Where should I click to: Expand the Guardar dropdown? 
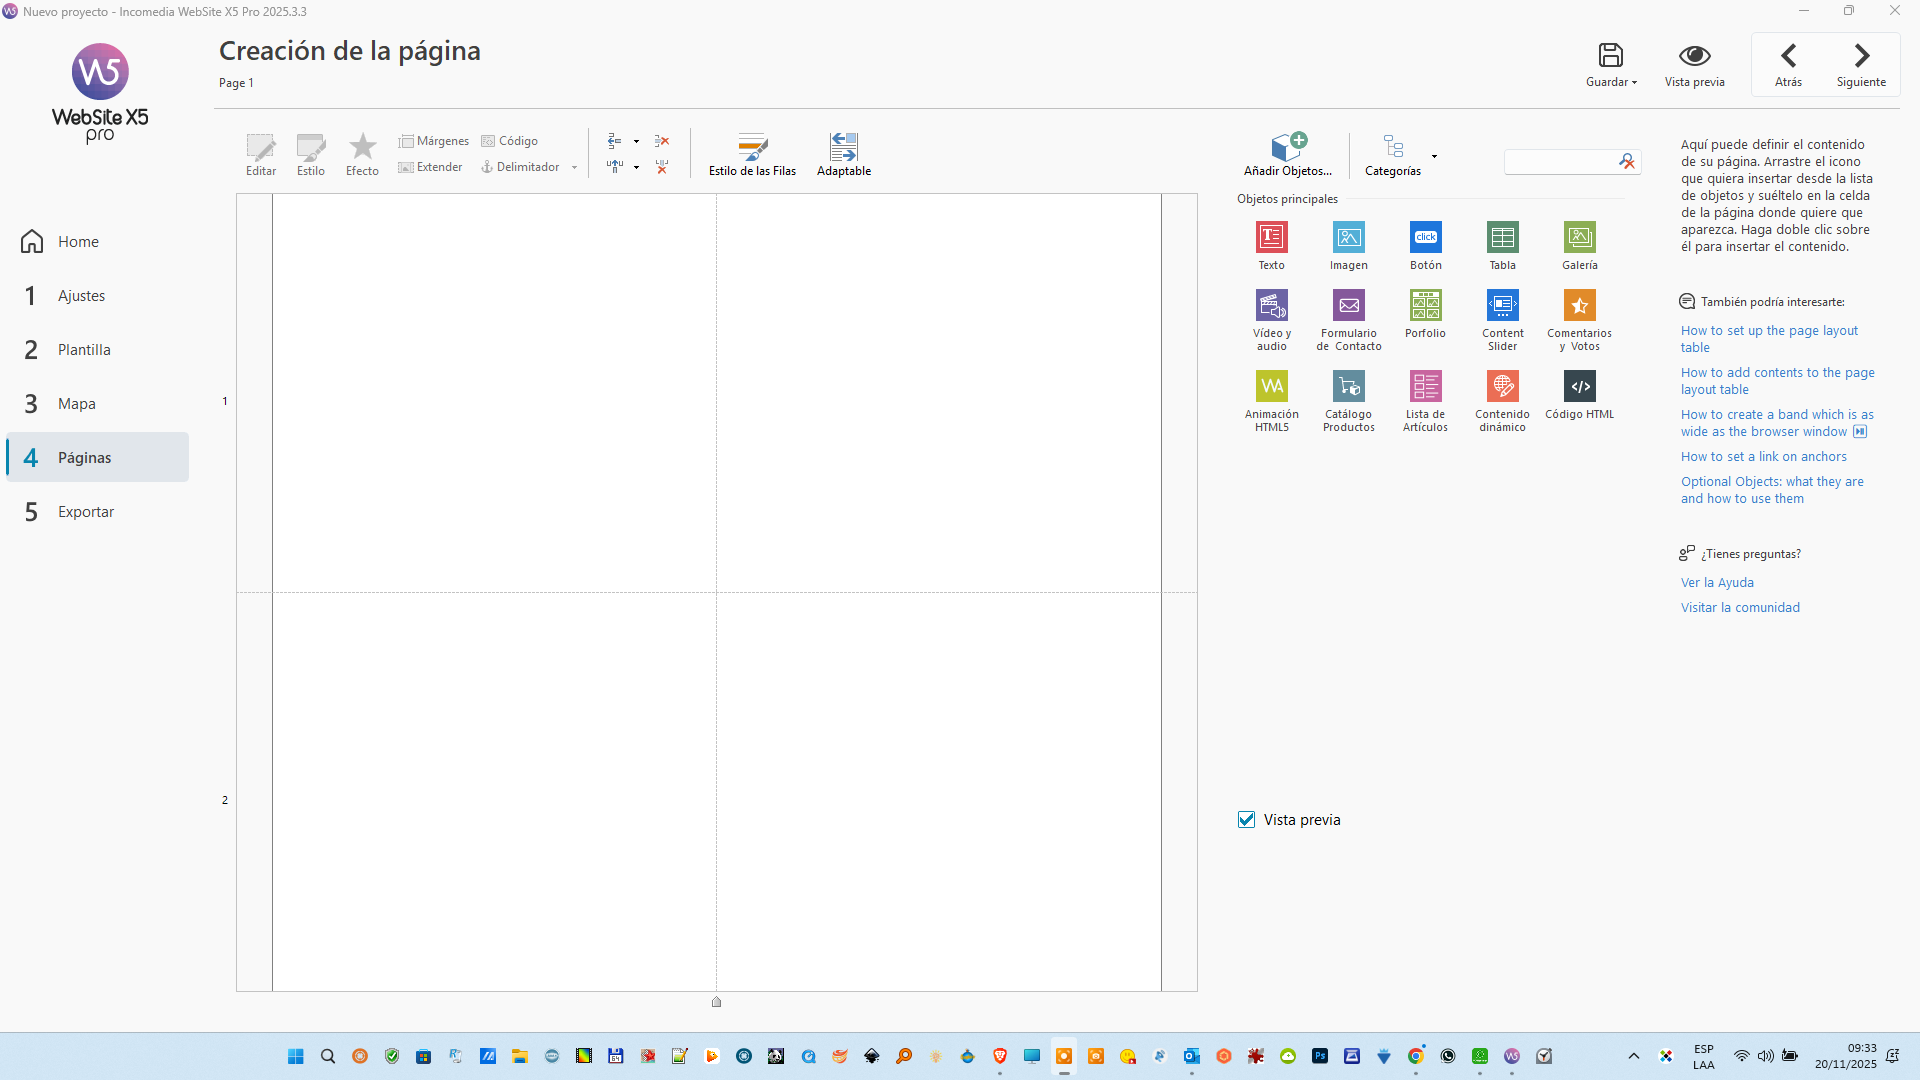[x=1634, y=83]
